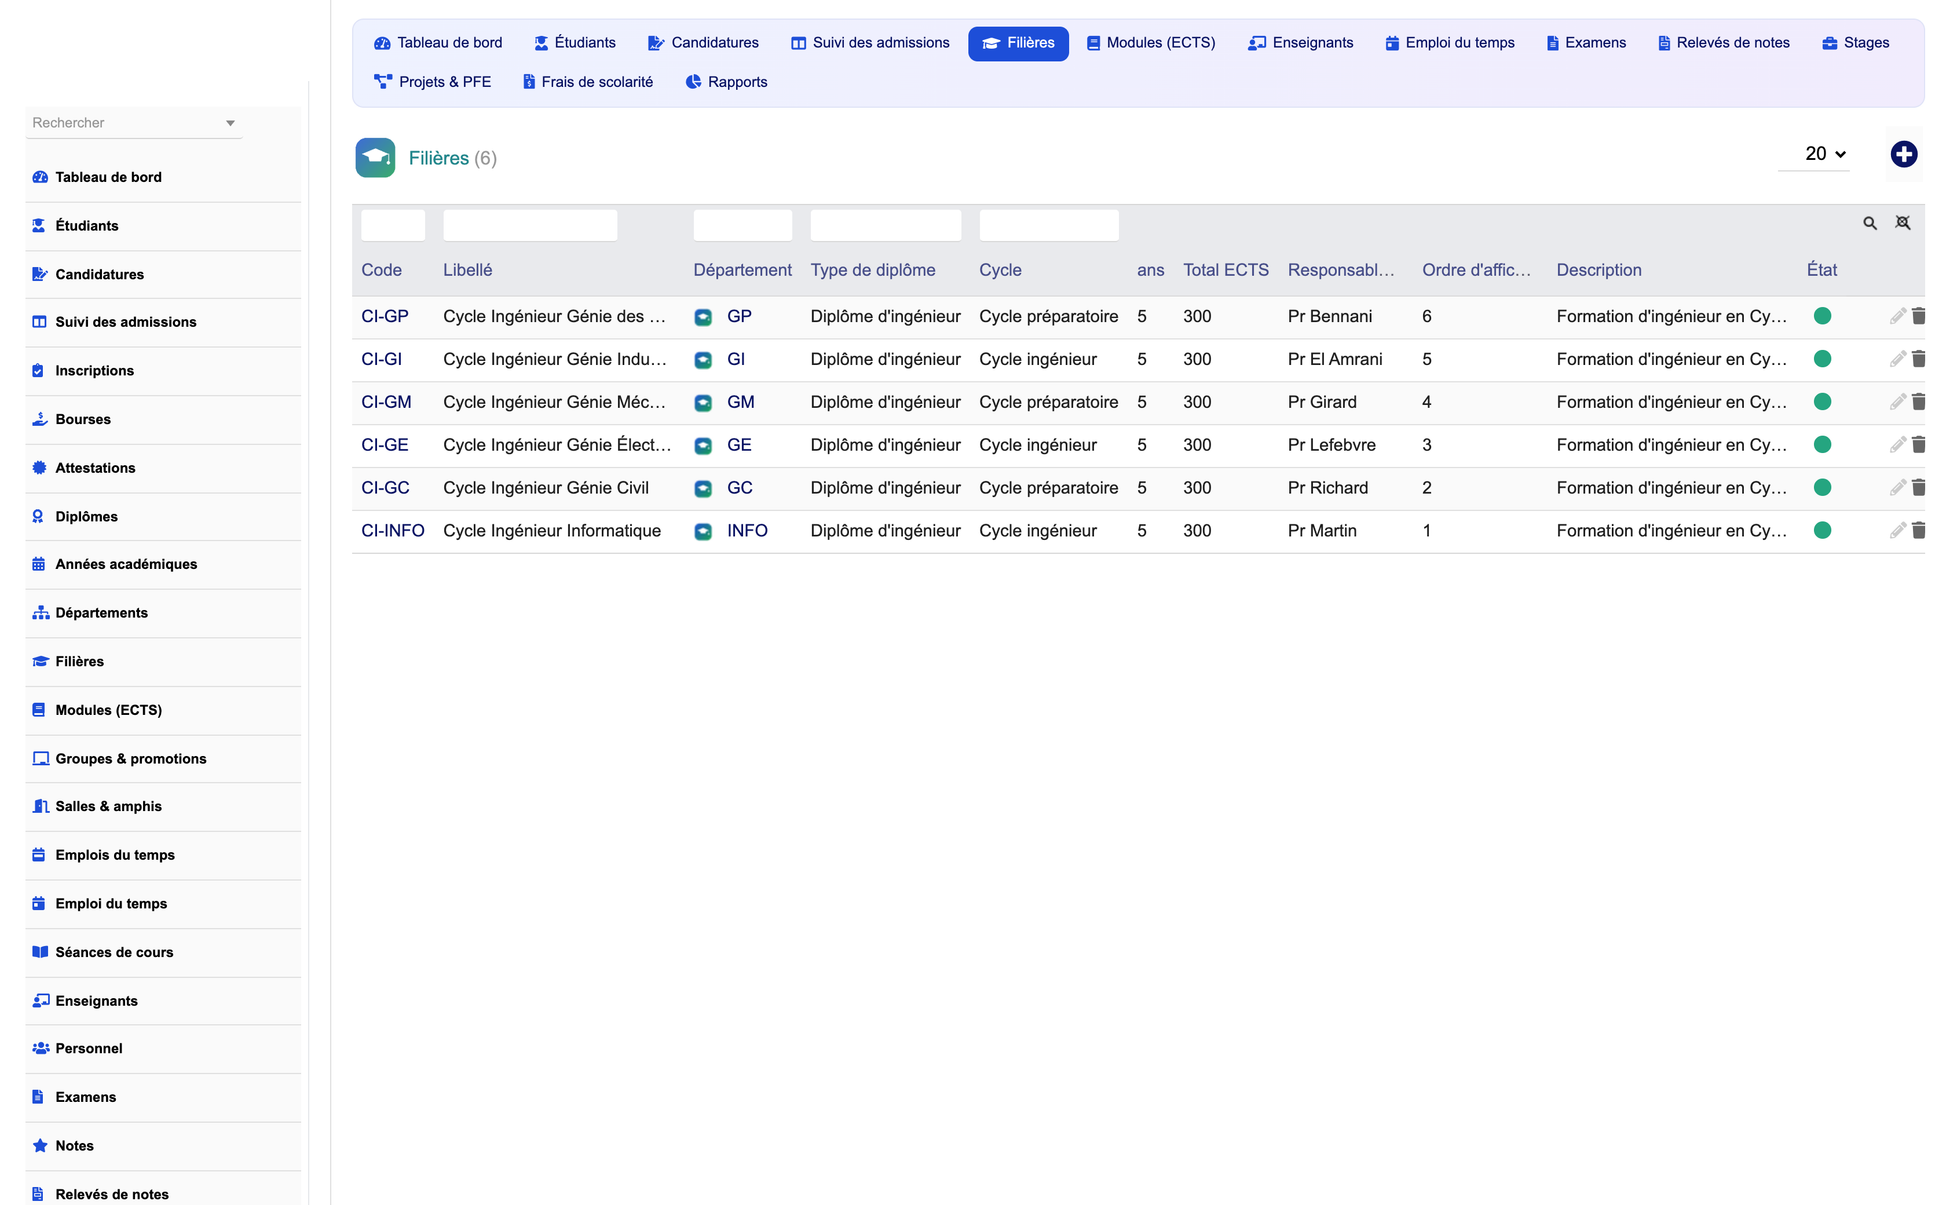Click the Bourses sidebar icon
Image resolution: width=1946 pixels, height=1205 pixels.
(39, 419)
